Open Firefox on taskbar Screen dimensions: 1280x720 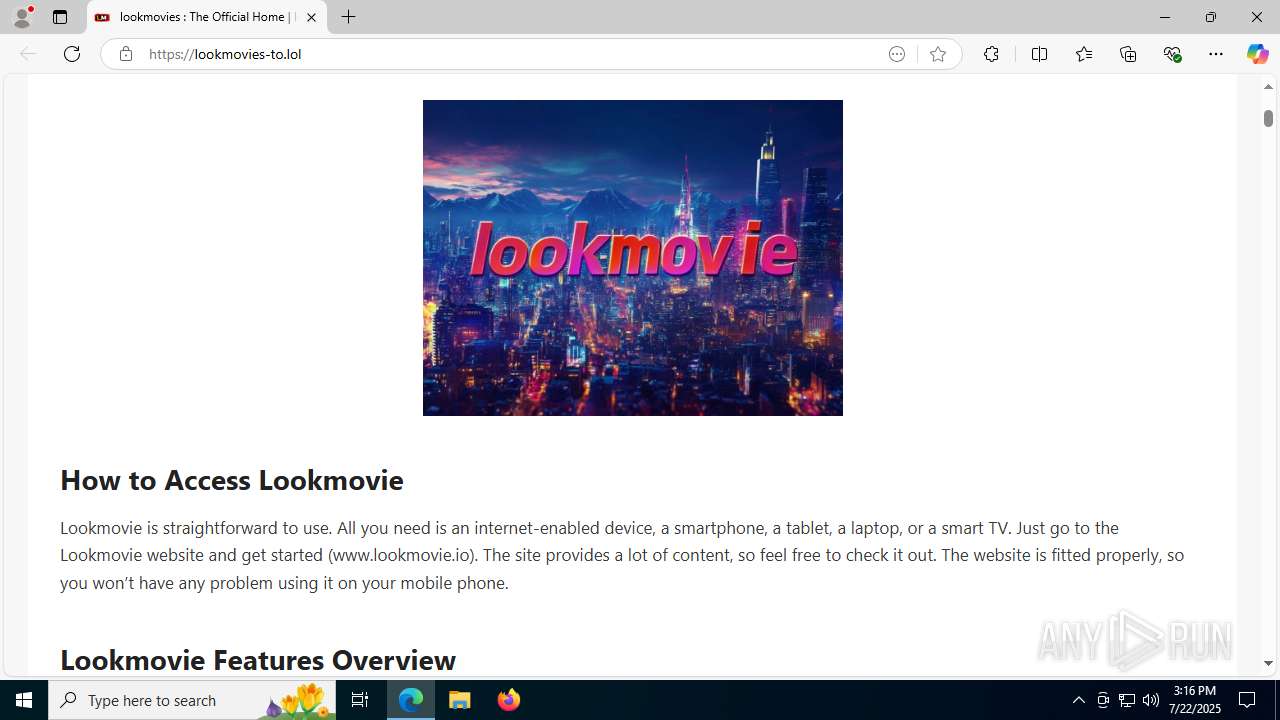(509, 700)
